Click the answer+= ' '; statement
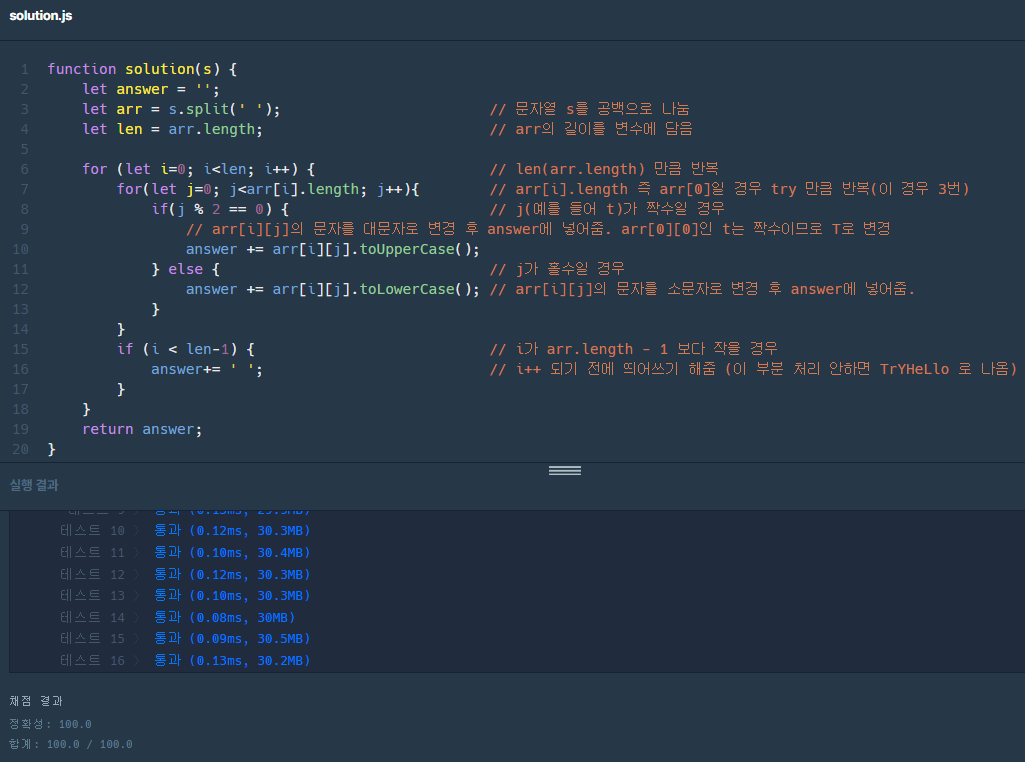Image resolution: width=1025 pixels, height=762 pixels. coord(207,370)
